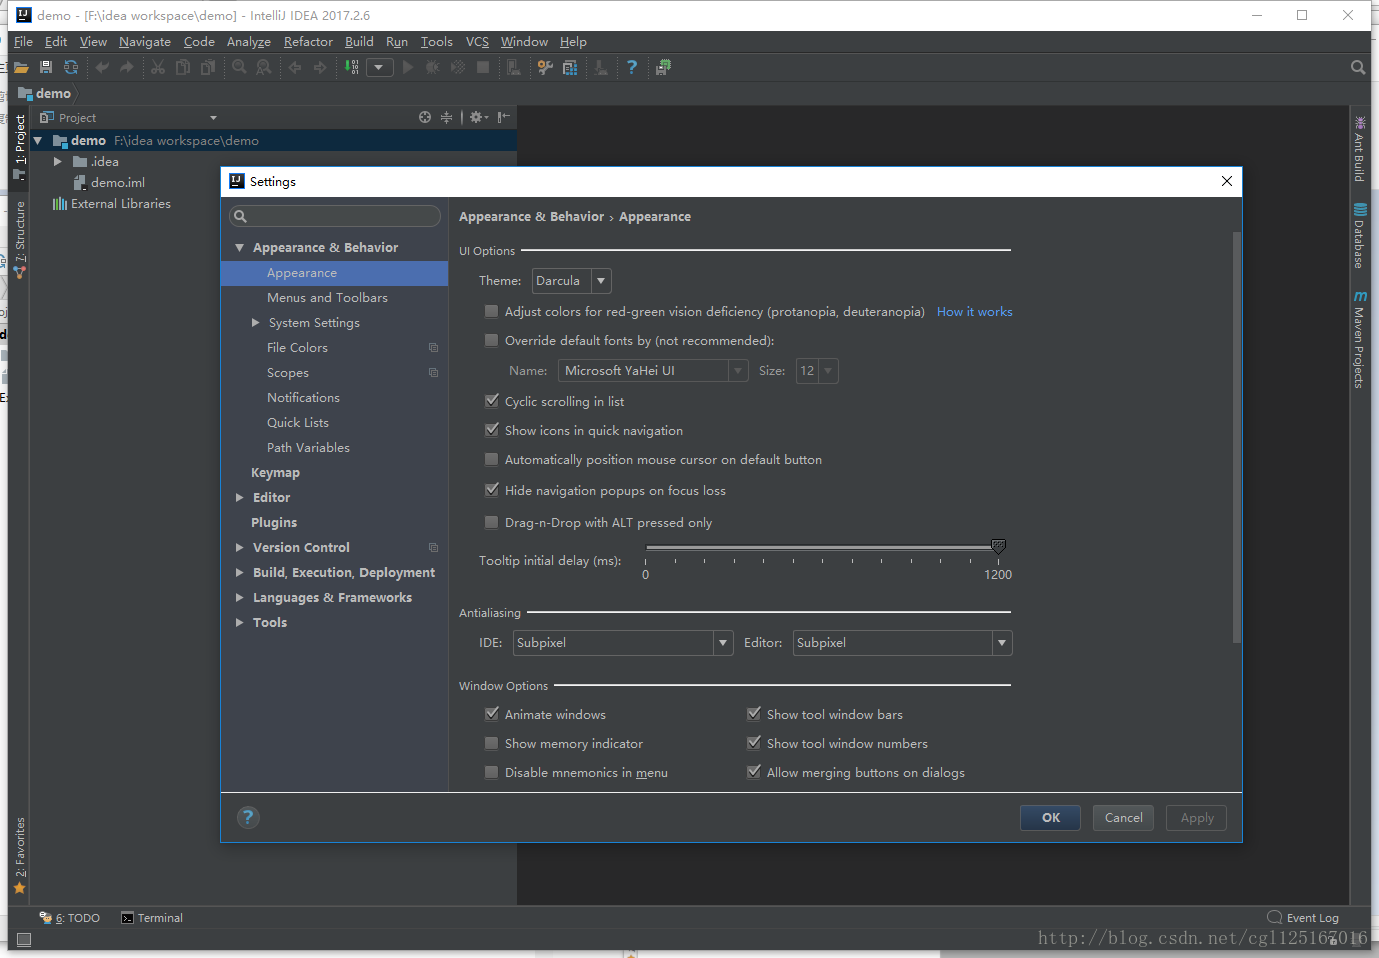Open Project Structure toolbar icon

(x=570, y=67)
